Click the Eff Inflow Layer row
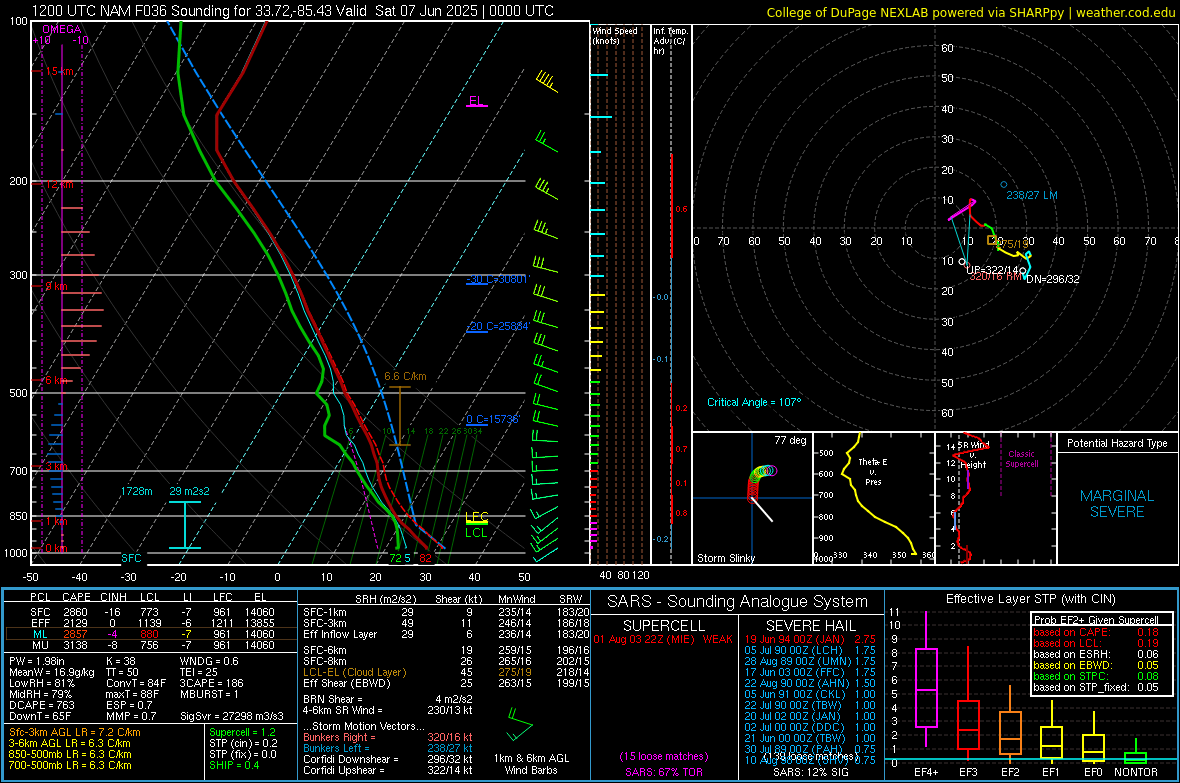The image size is (1180, 783). click(446, 634)
